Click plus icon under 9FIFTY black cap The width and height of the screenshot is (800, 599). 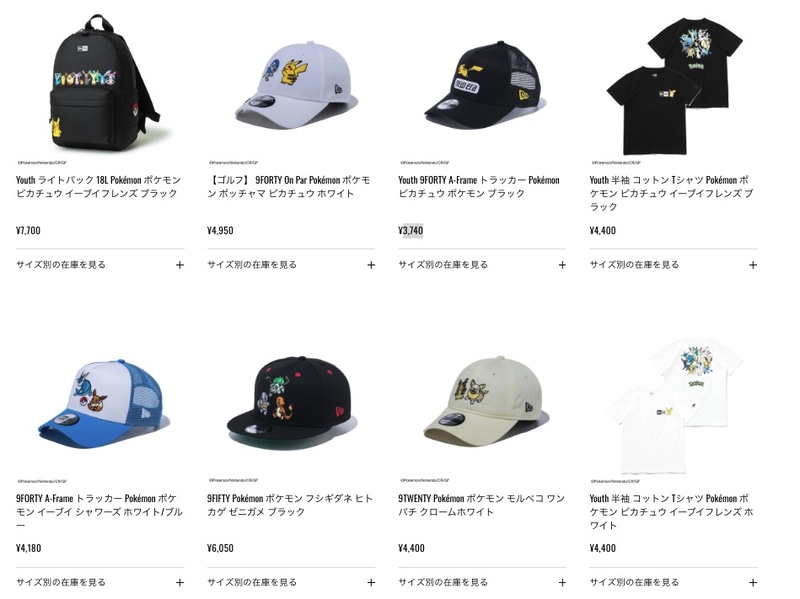(x=371, y=583)
